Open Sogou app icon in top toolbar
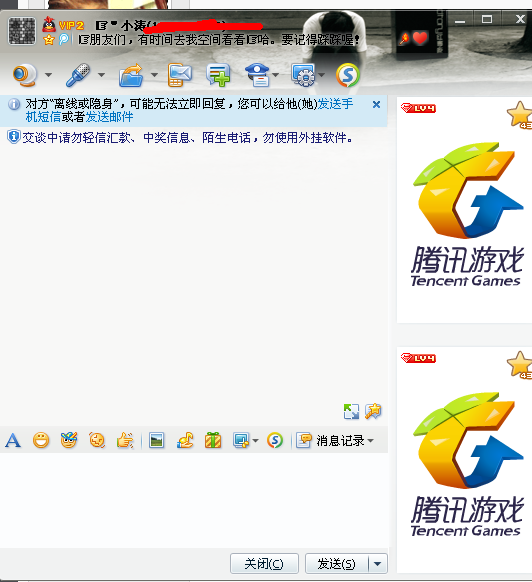Viewport: 532px width, 582px height. click(x=348, y=75)
